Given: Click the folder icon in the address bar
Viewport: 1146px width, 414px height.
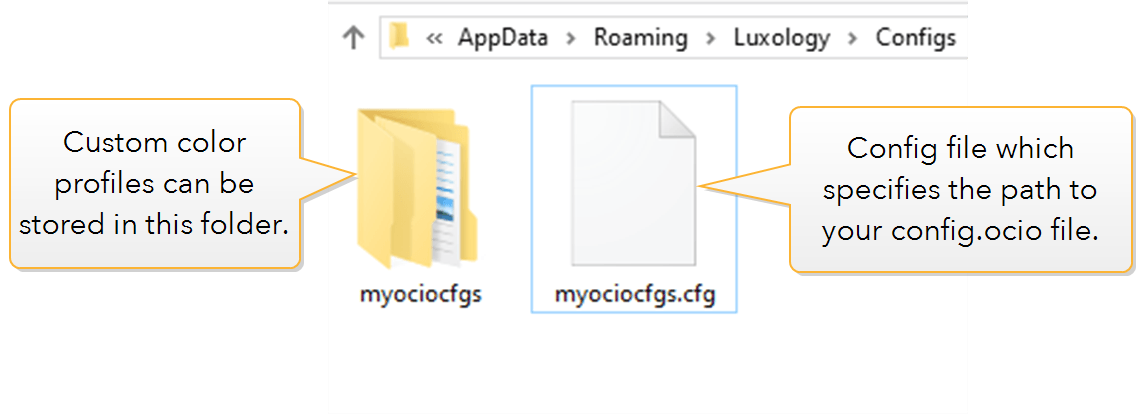Looking at the screenshot, I should coord(398,36).
